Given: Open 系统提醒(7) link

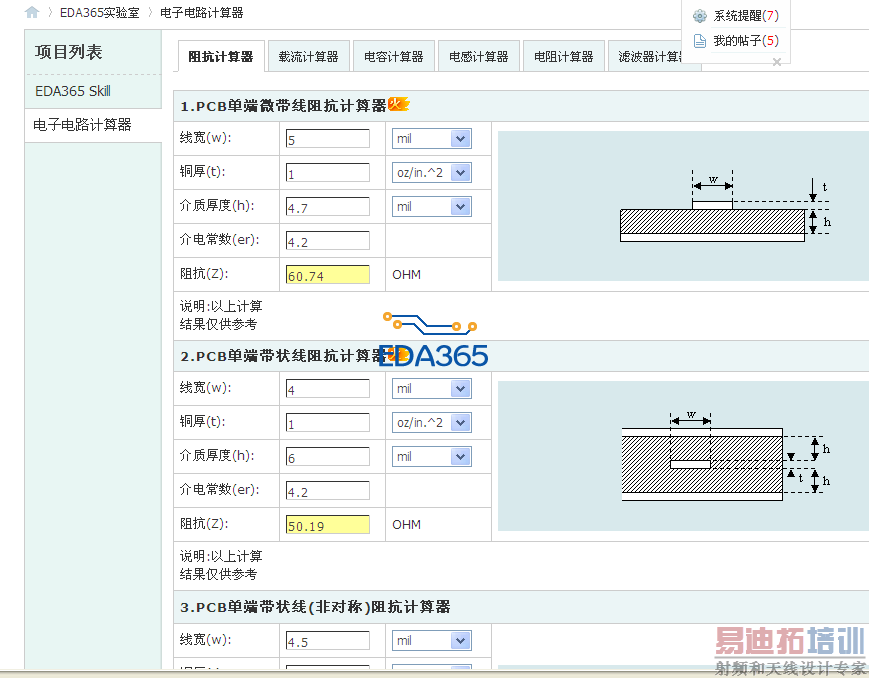Looking at the screenshot, I should 746,16.
